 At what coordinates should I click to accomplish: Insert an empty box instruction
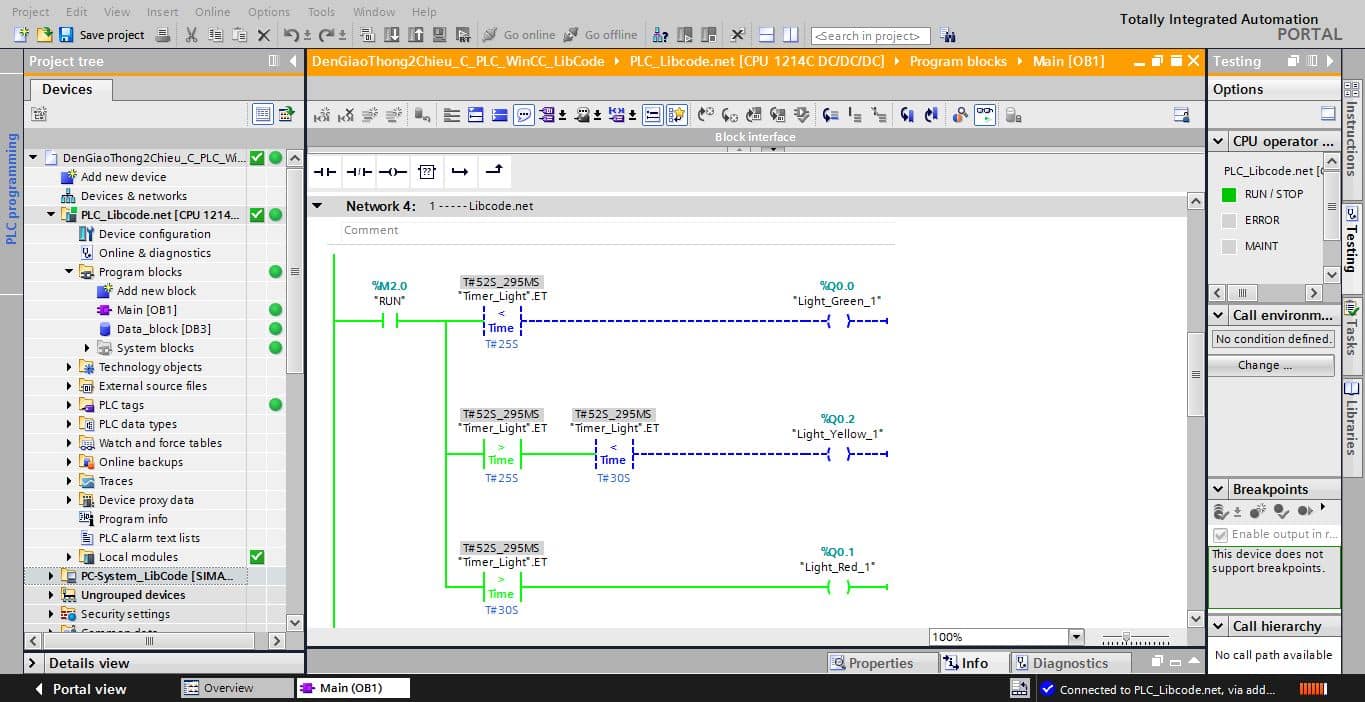tap(427, 172)
